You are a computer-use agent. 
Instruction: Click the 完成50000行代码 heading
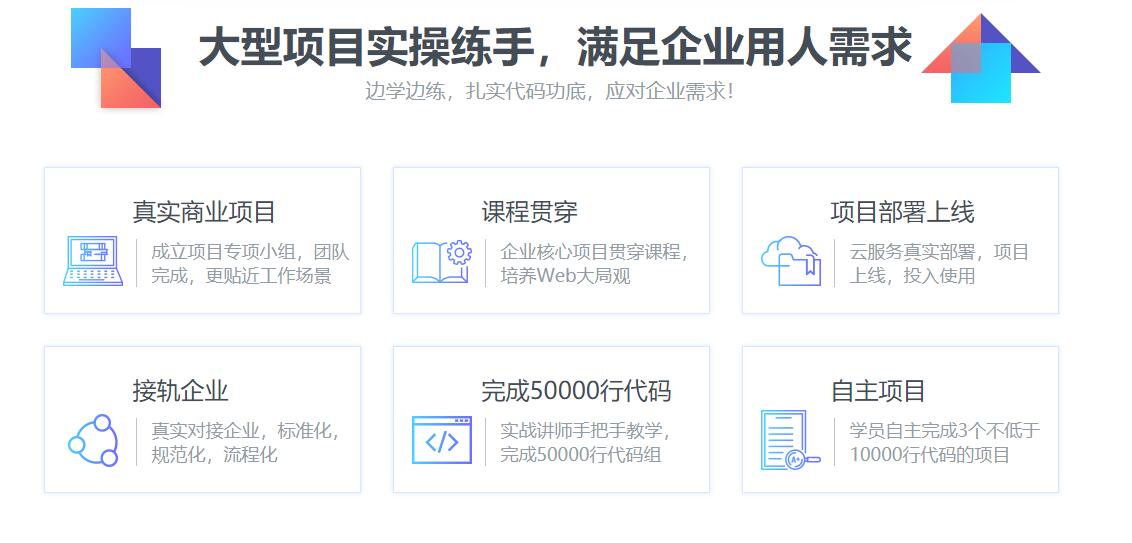575,390
